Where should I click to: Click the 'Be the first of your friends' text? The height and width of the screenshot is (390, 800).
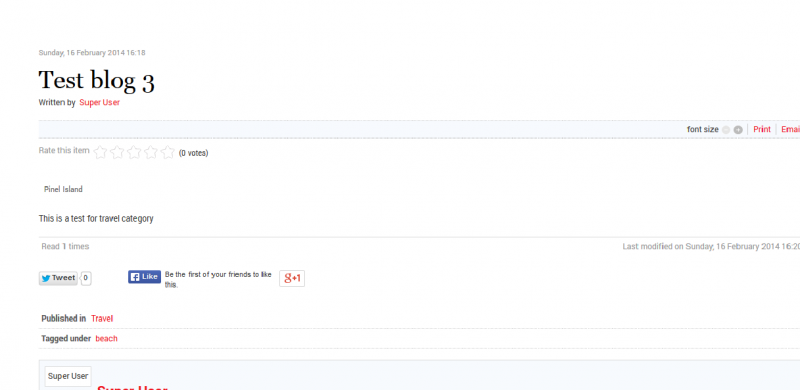coord(218,279)
